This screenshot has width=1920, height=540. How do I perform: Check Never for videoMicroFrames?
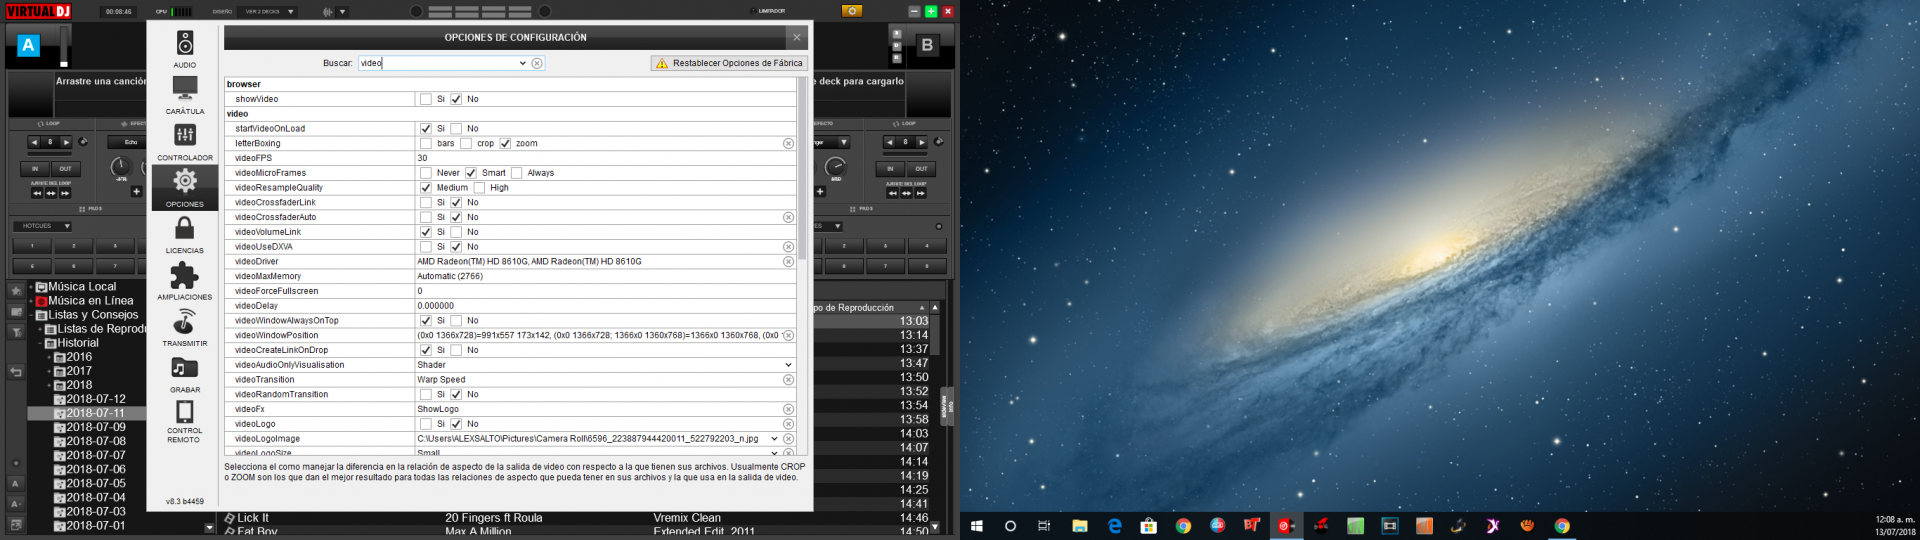tap(426, 173)
